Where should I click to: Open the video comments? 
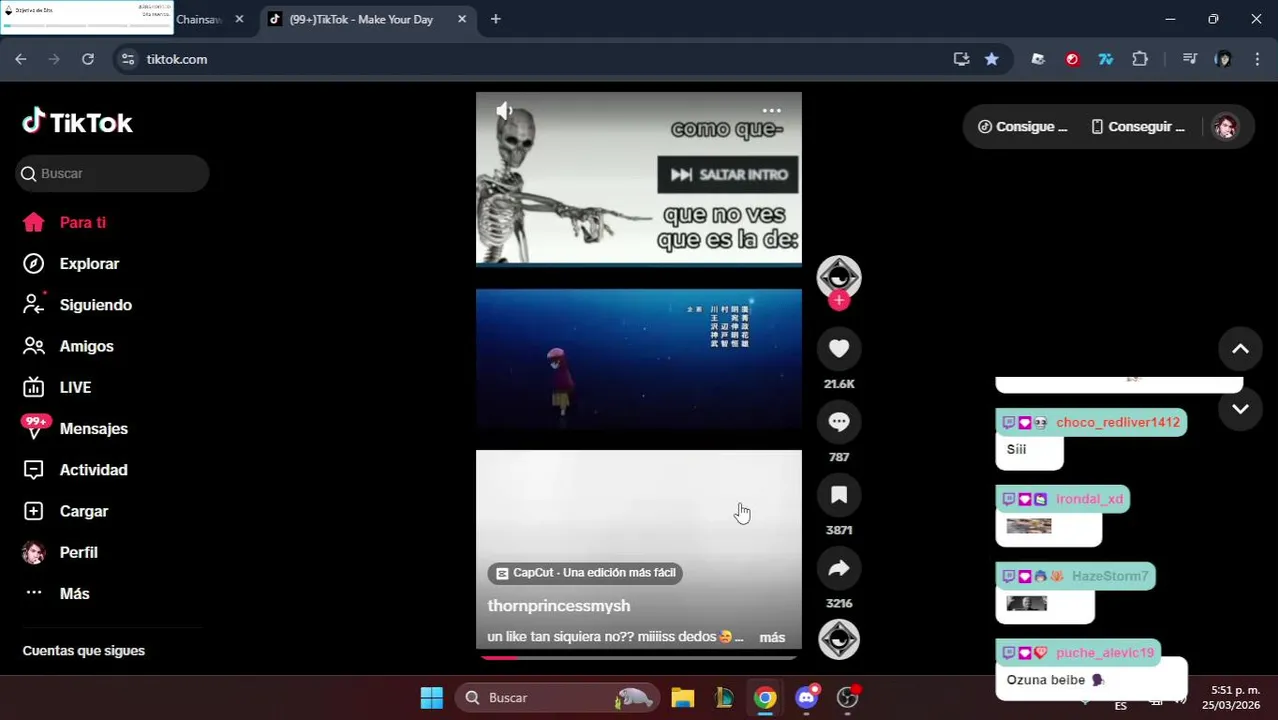839,422
